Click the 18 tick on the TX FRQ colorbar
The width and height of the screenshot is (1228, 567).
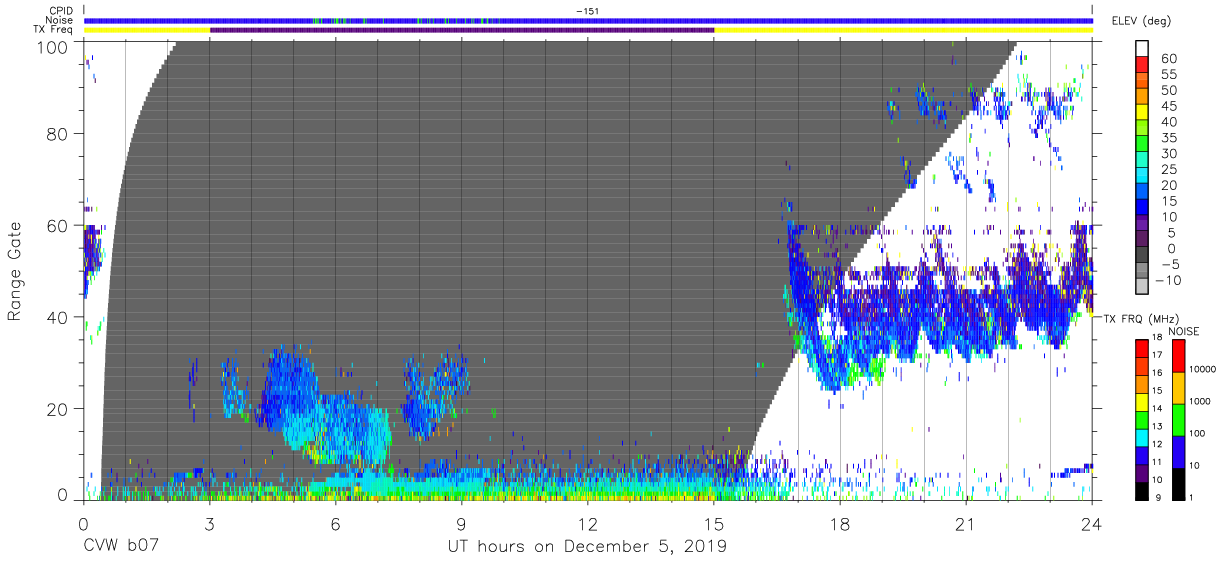pos(1157,337)
